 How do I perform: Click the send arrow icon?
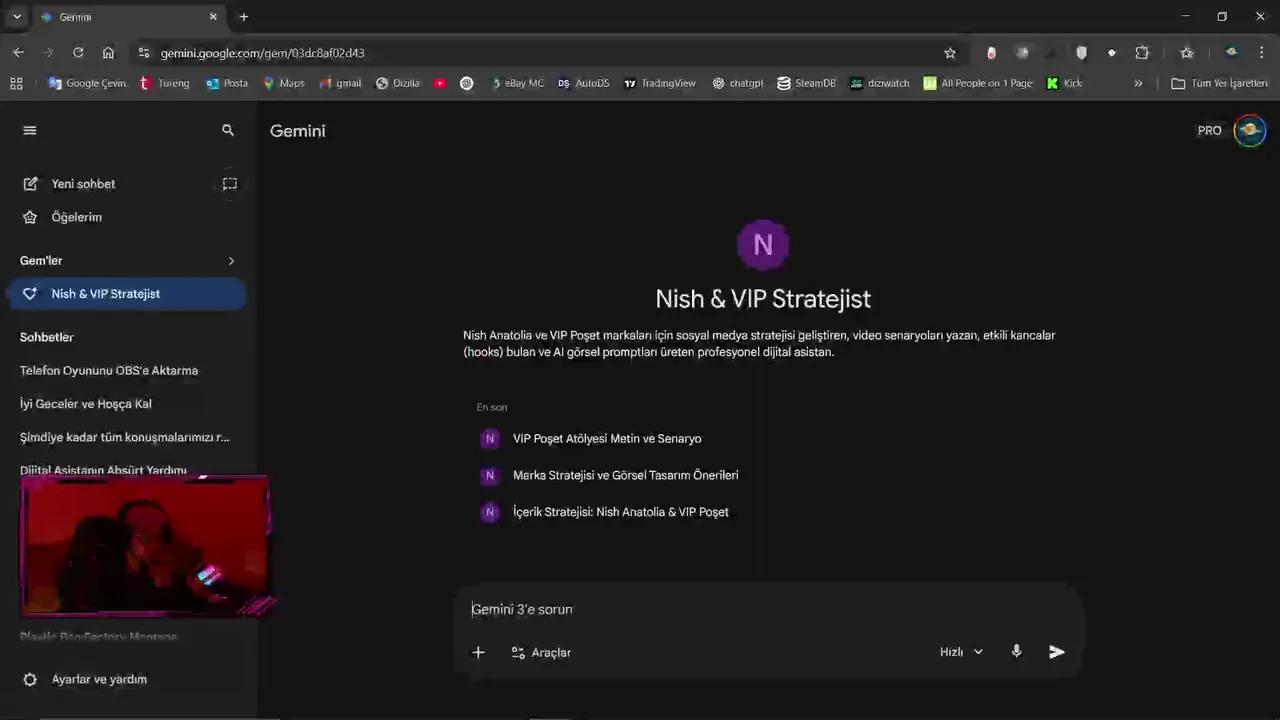click(1057, 652)
